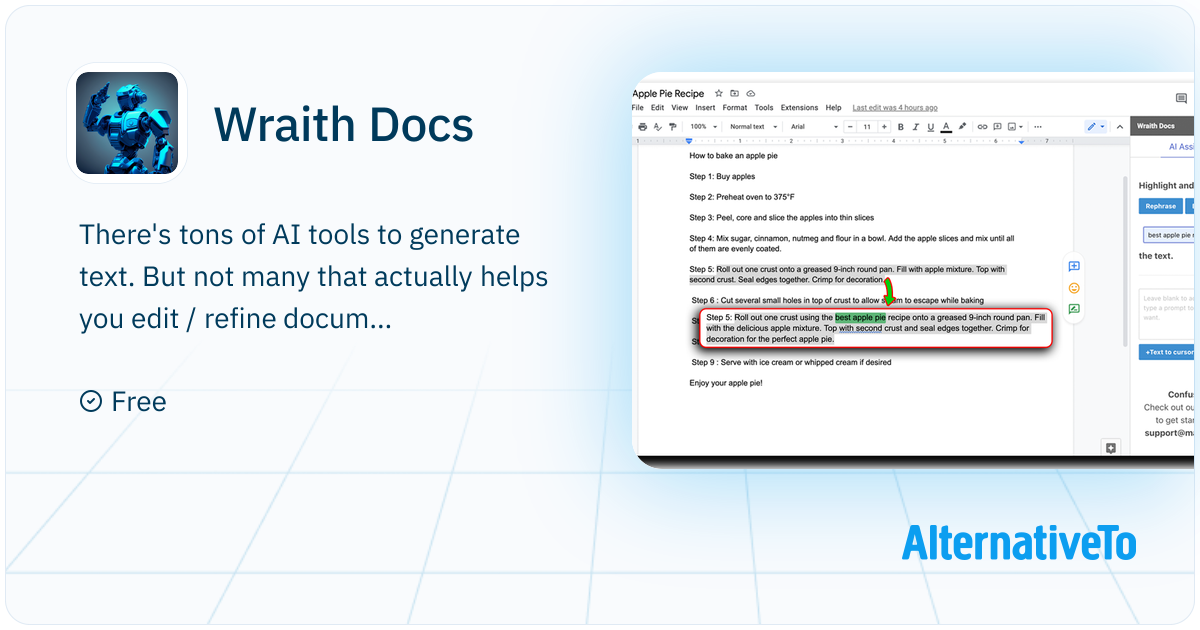Decrease the font size with minus
The width and height of the screenshot is (1200, 630).
point(850,127)
